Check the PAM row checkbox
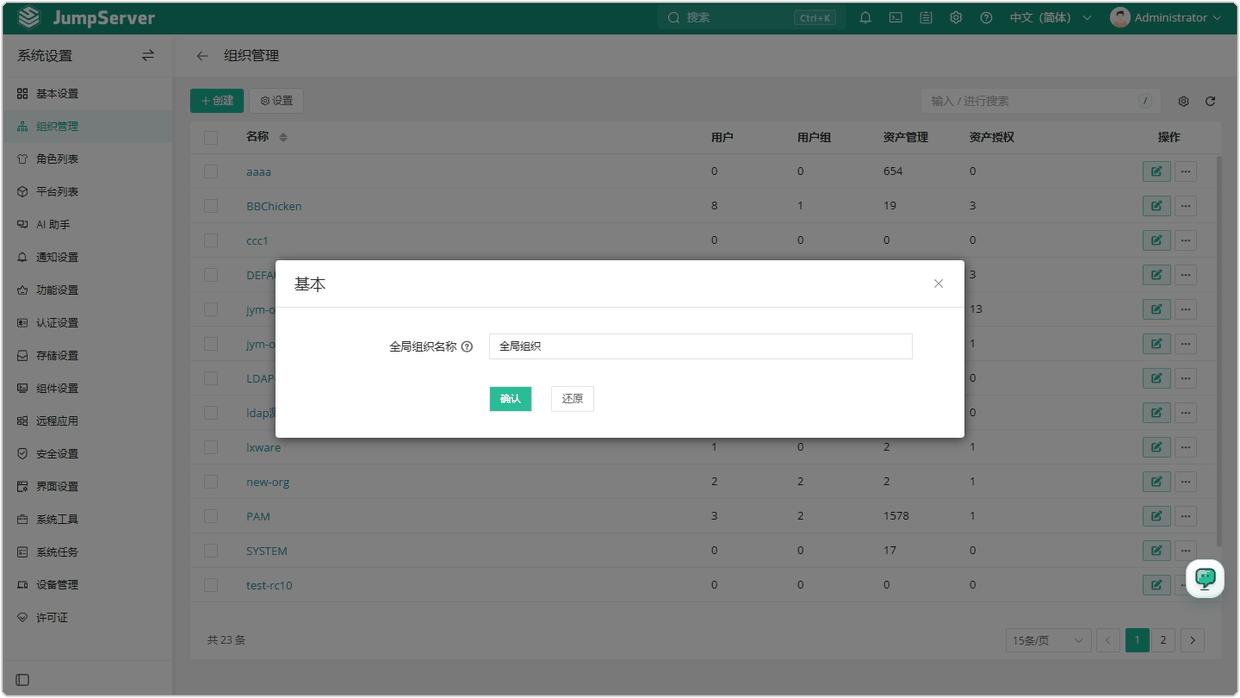Screen dimensions: 1240x698 211,516
